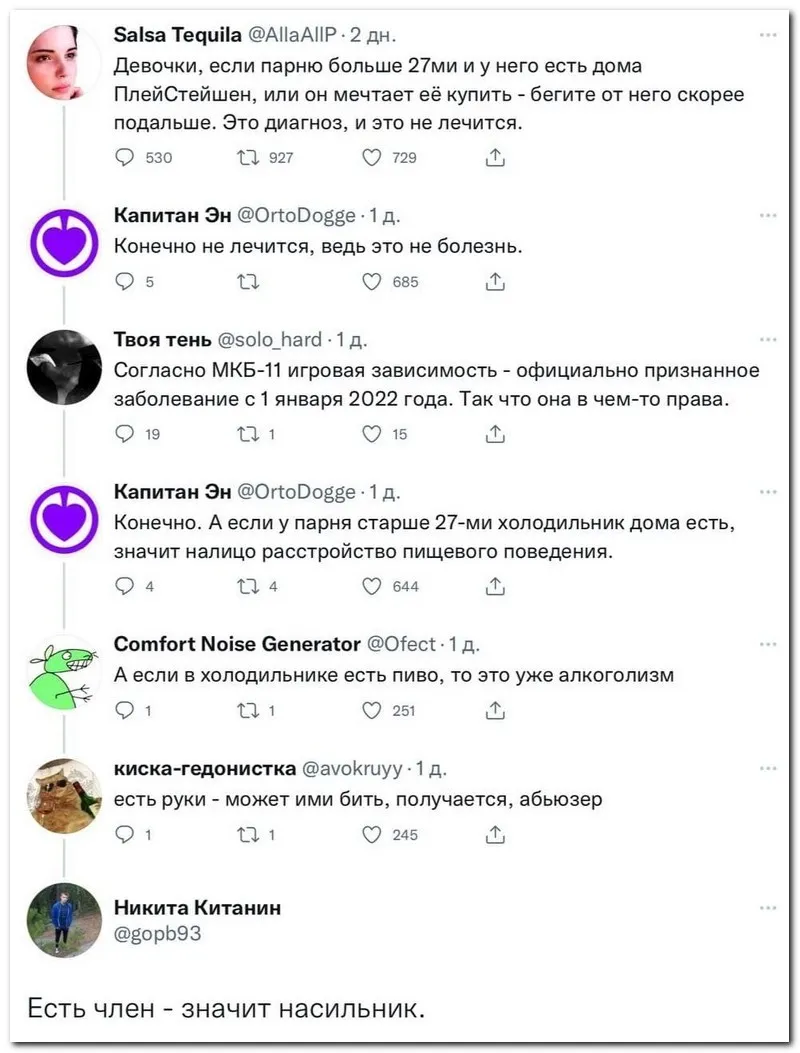Like the tweet with 644 likes
Viewport: 800px width, 1053px height.
(x=372, y=586)
